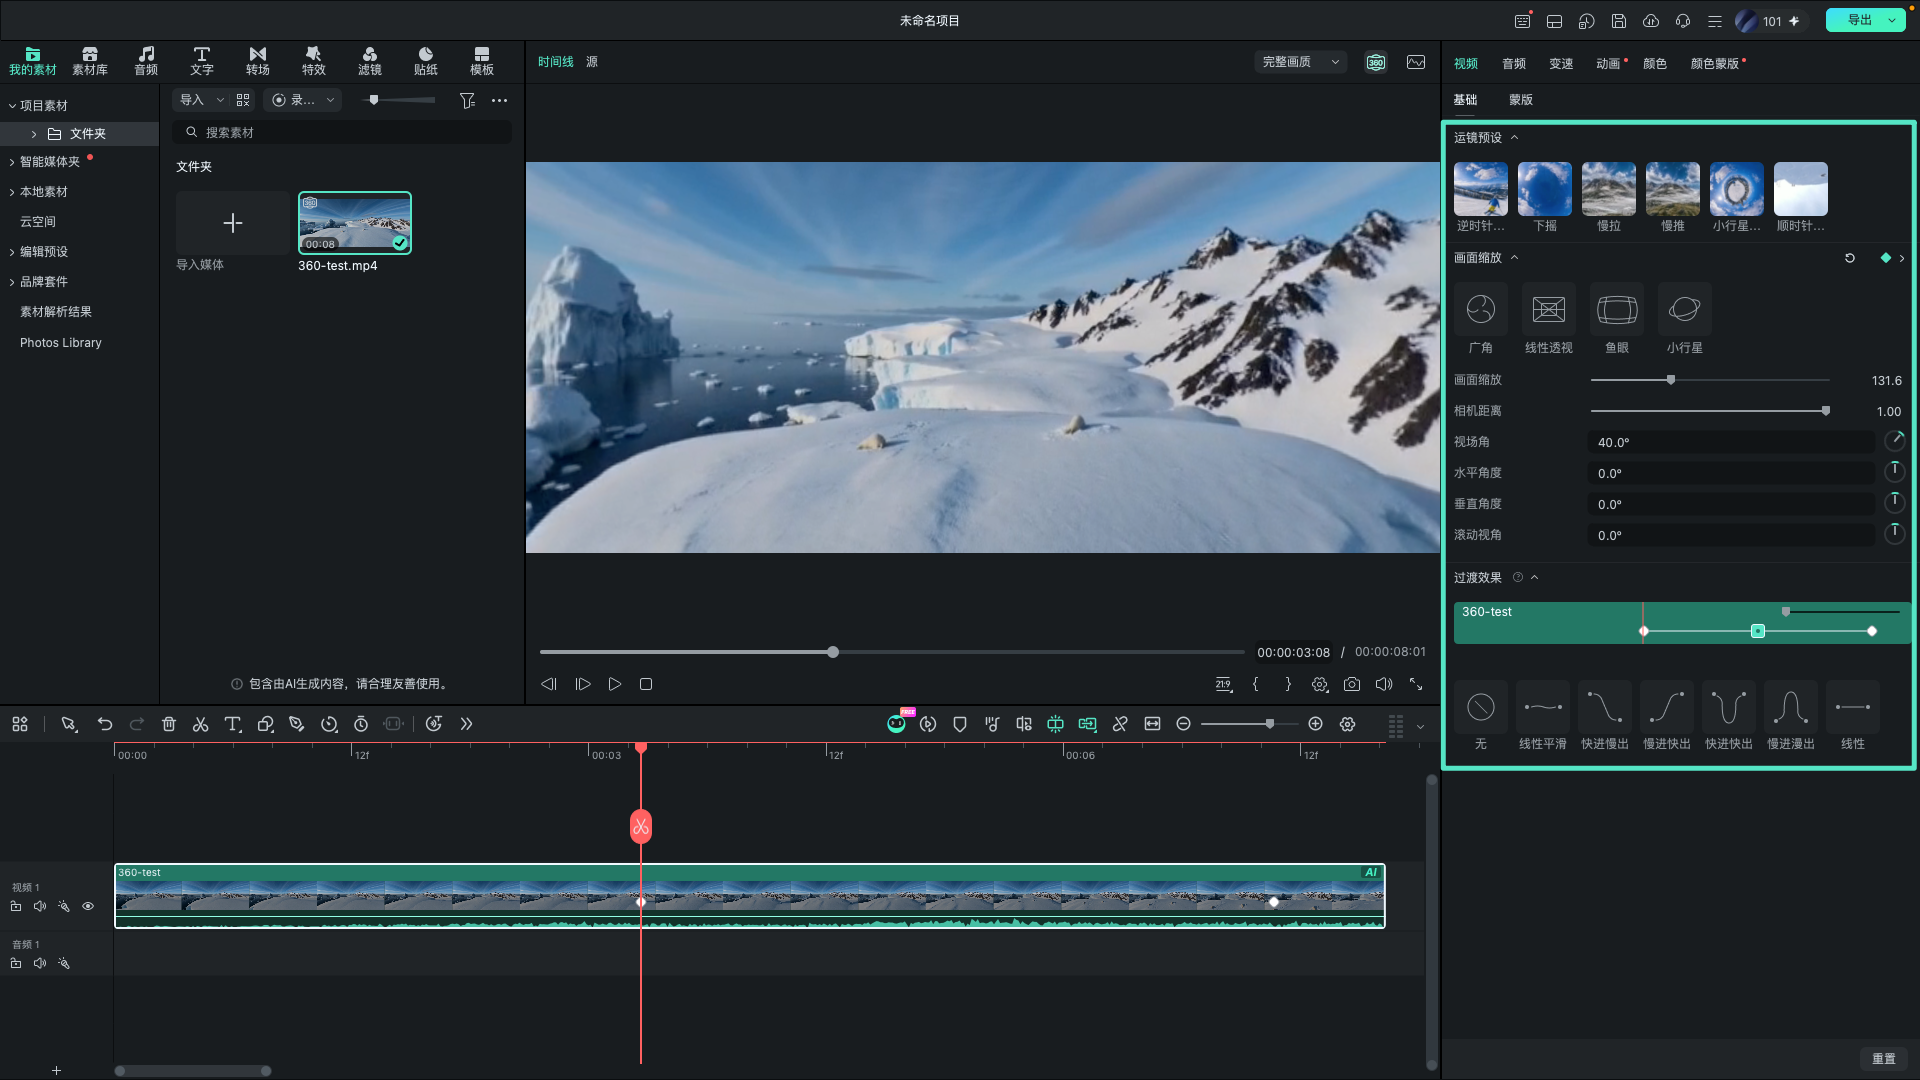Click the 重置 reset button

[1884, 1059]
